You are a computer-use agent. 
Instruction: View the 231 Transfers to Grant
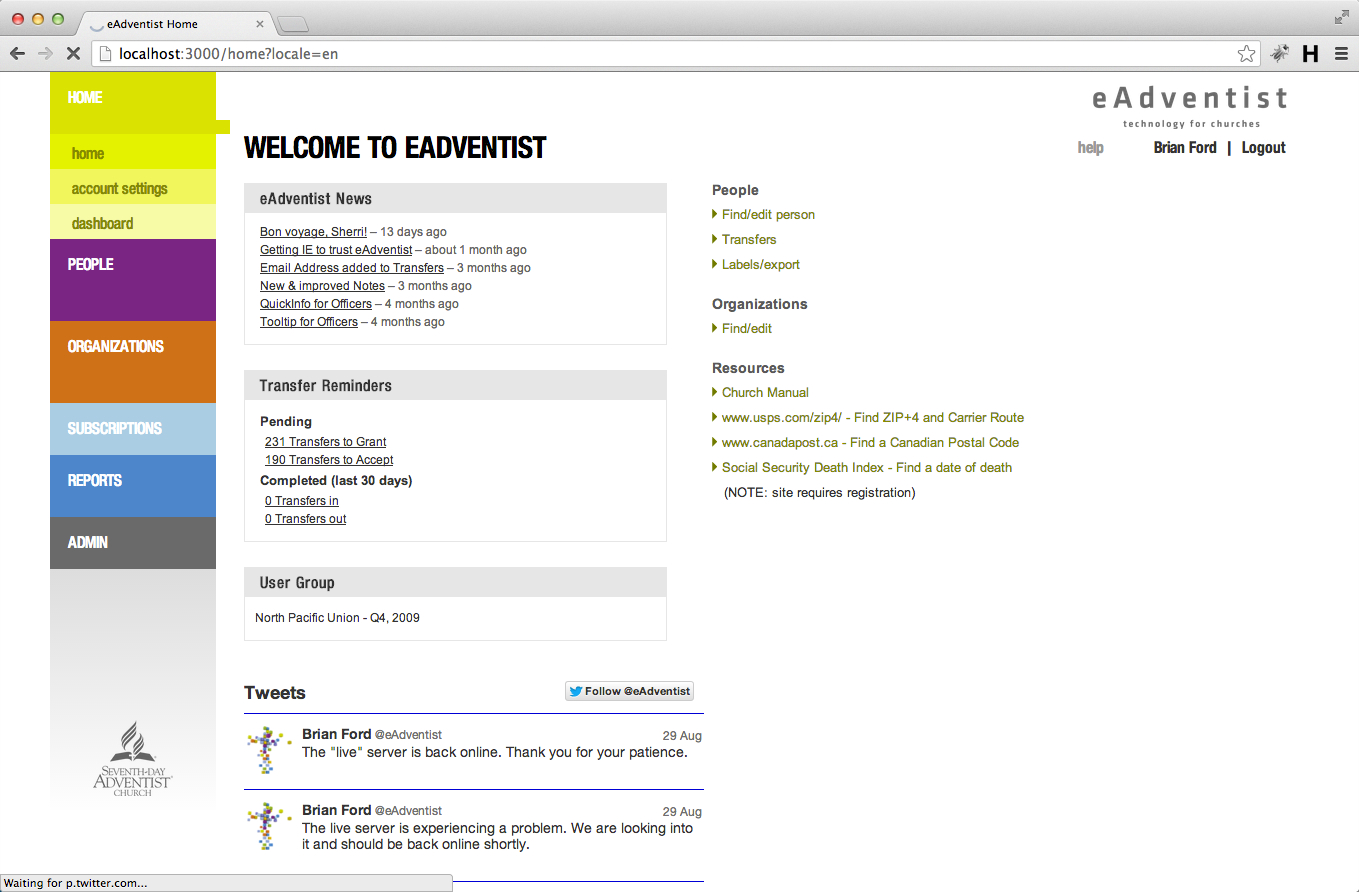[326, 442]
